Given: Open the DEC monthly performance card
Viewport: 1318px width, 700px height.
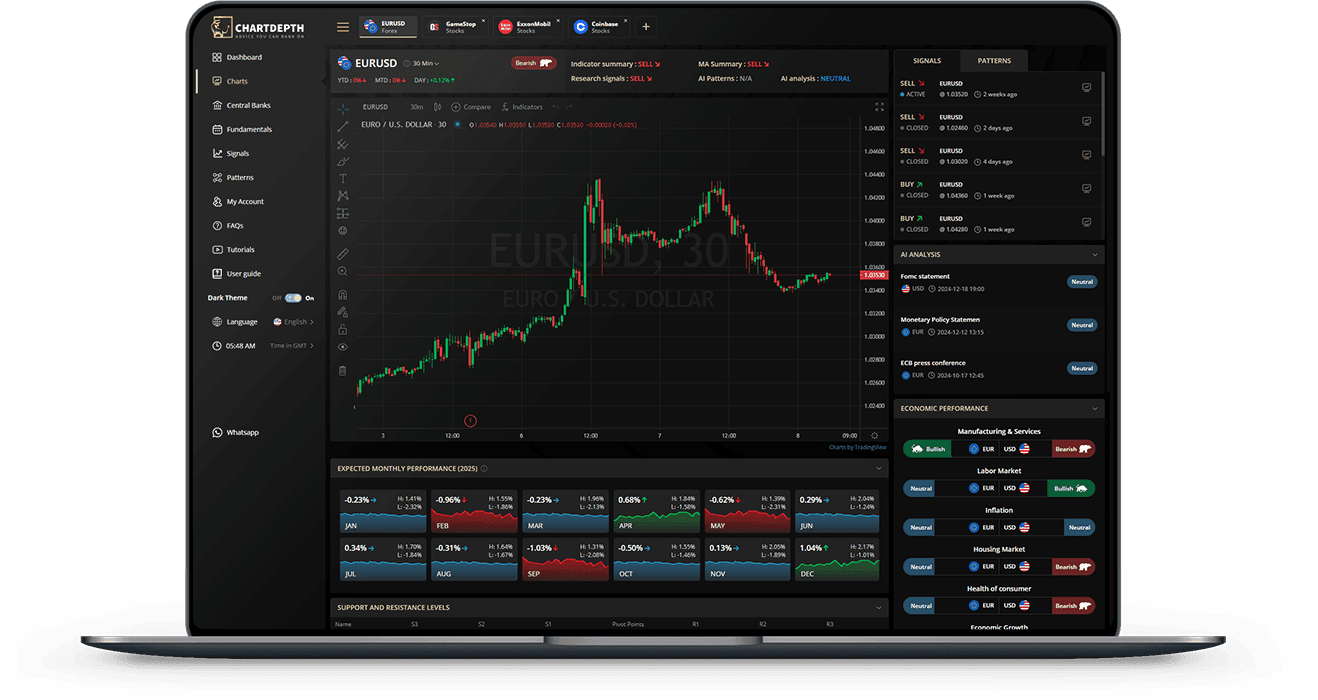Looking at the screenshot, I should coord(837,560).
